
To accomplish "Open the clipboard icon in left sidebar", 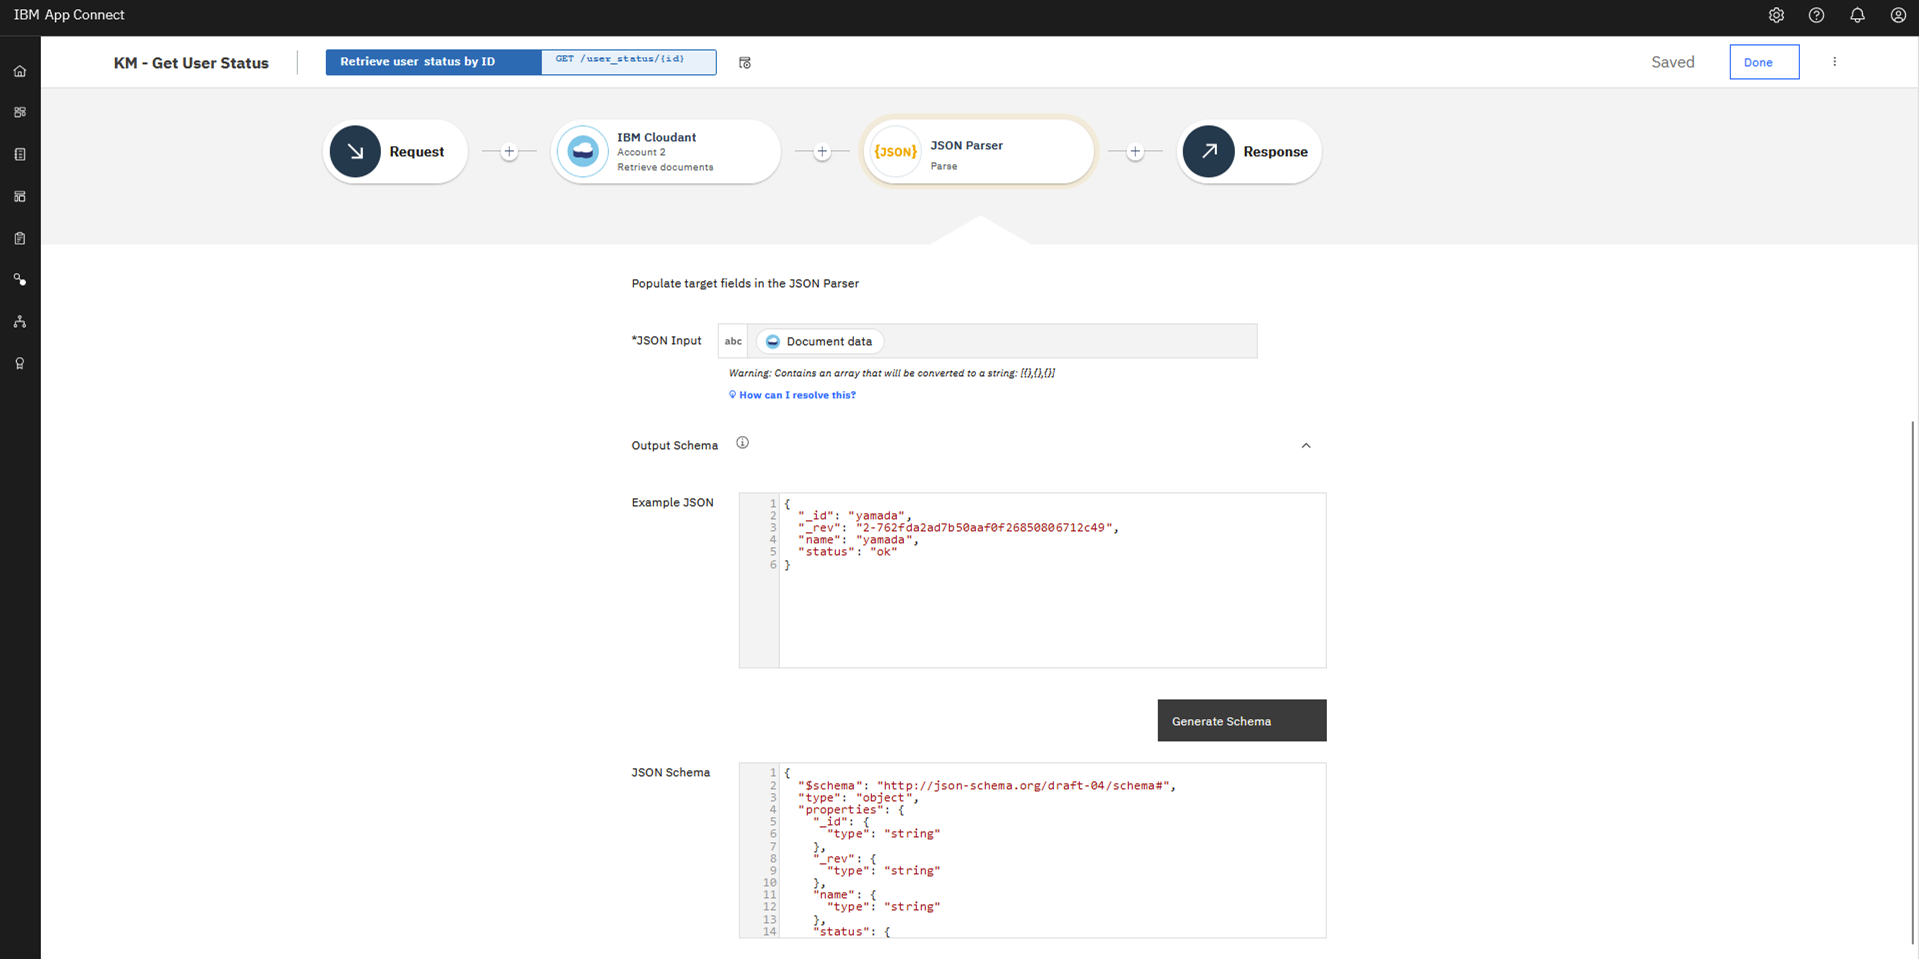I will [20, 239].
